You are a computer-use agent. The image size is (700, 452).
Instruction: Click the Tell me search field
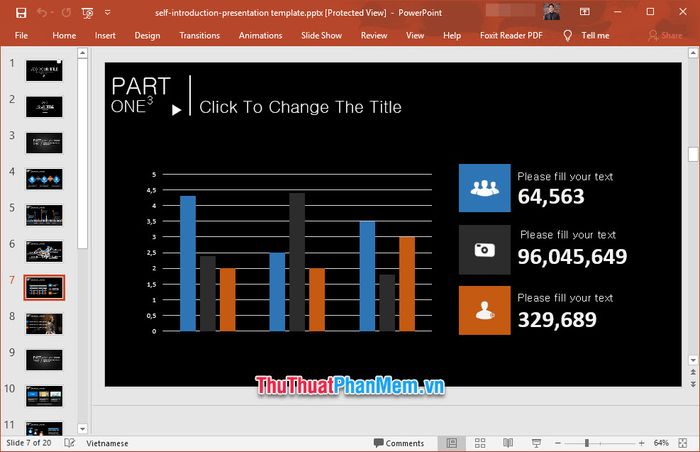595,35
